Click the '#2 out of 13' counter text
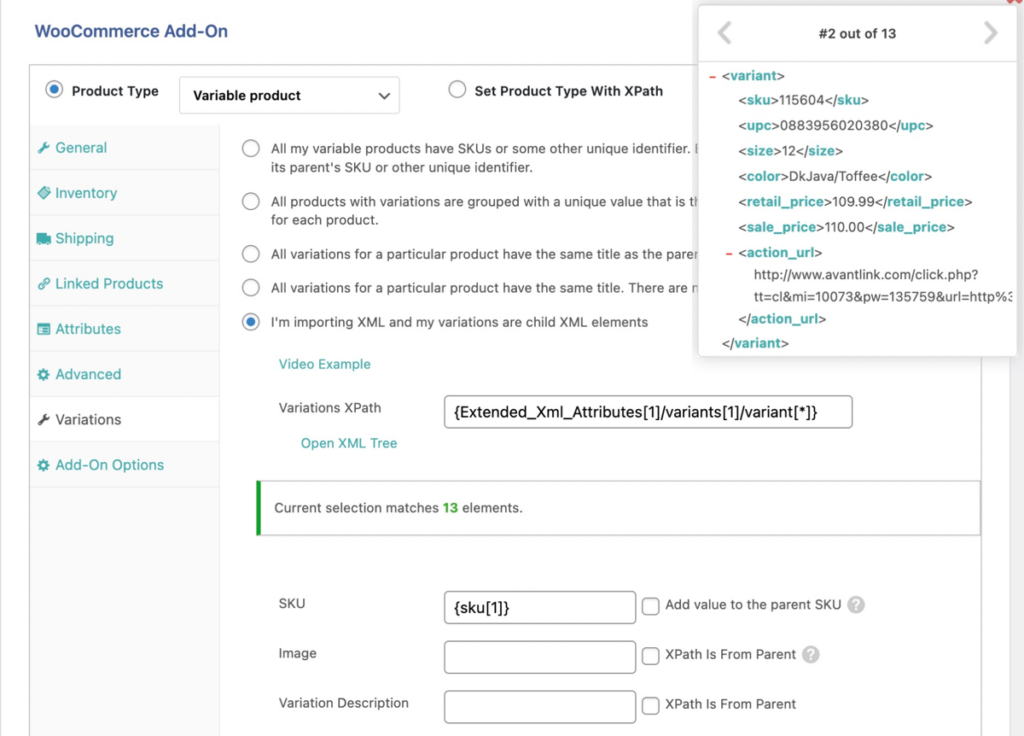The image size is (1024, 736). pos(857,34)
